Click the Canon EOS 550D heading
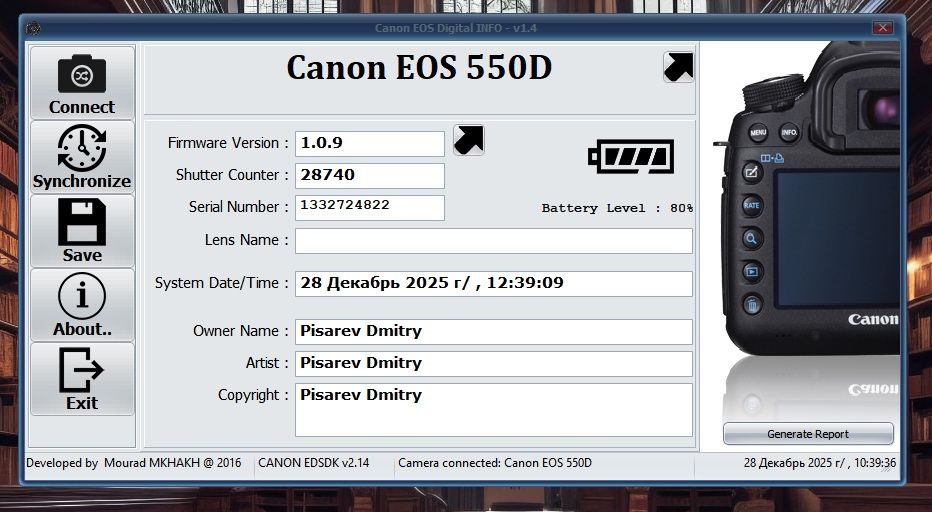The height and width of the screenshot is (512, 932). [x=419, y=67]
